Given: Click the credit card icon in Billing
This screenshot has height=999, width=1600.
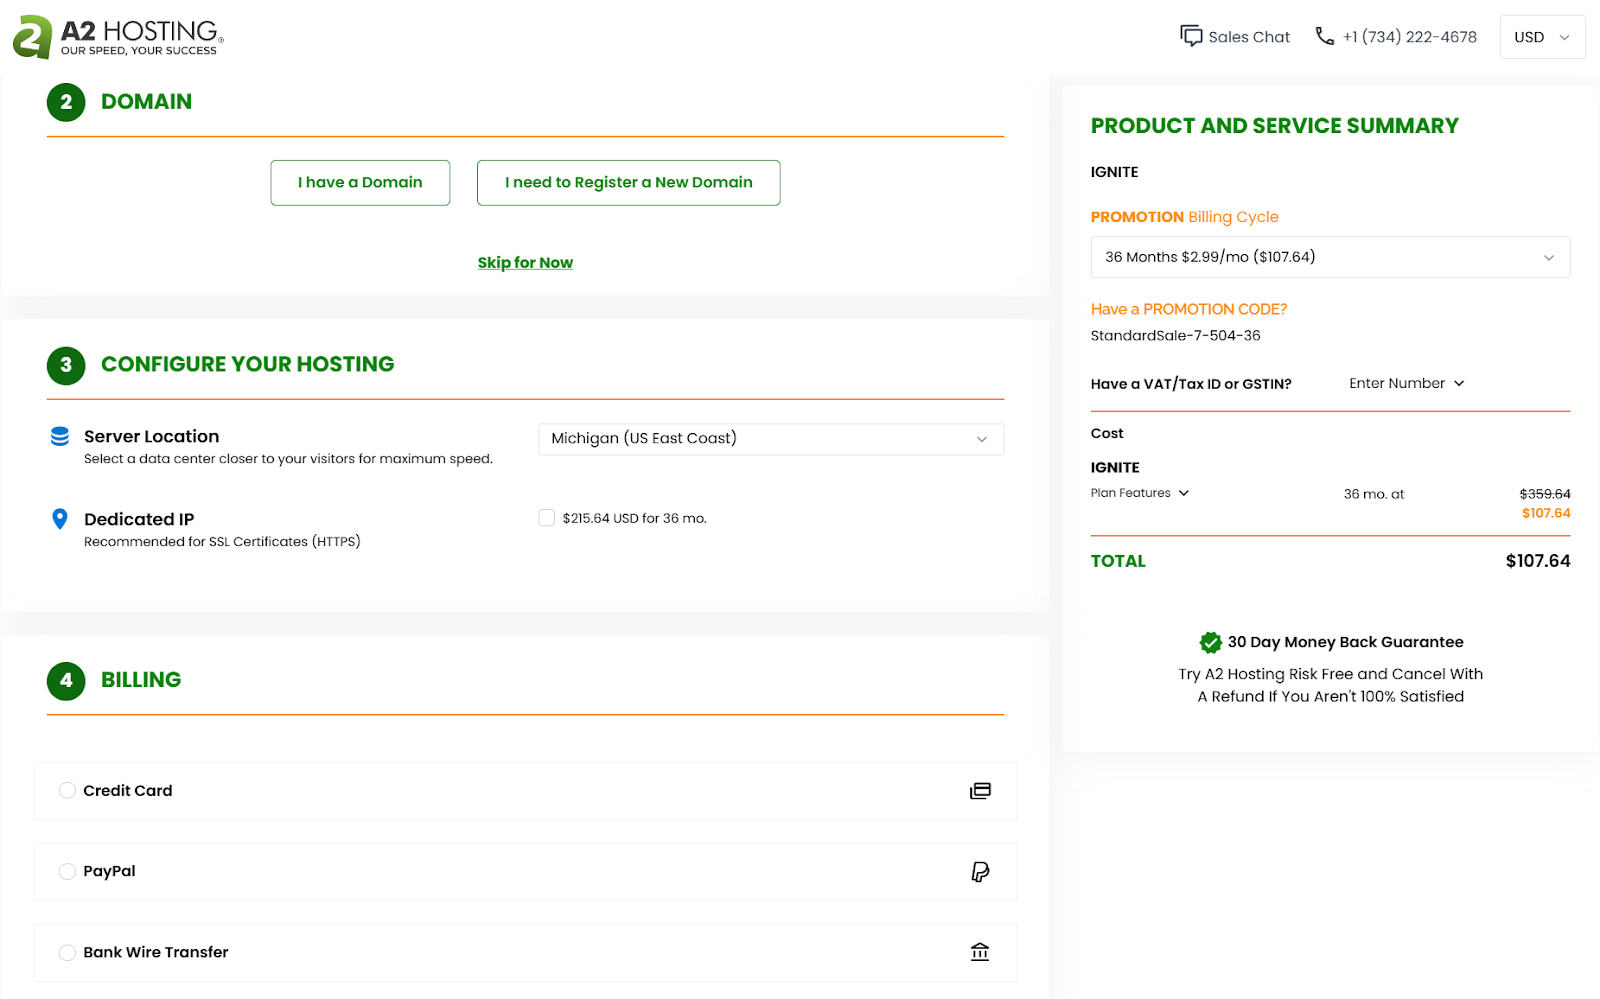Looking at the screenshot, I should [x=980, y=790].
